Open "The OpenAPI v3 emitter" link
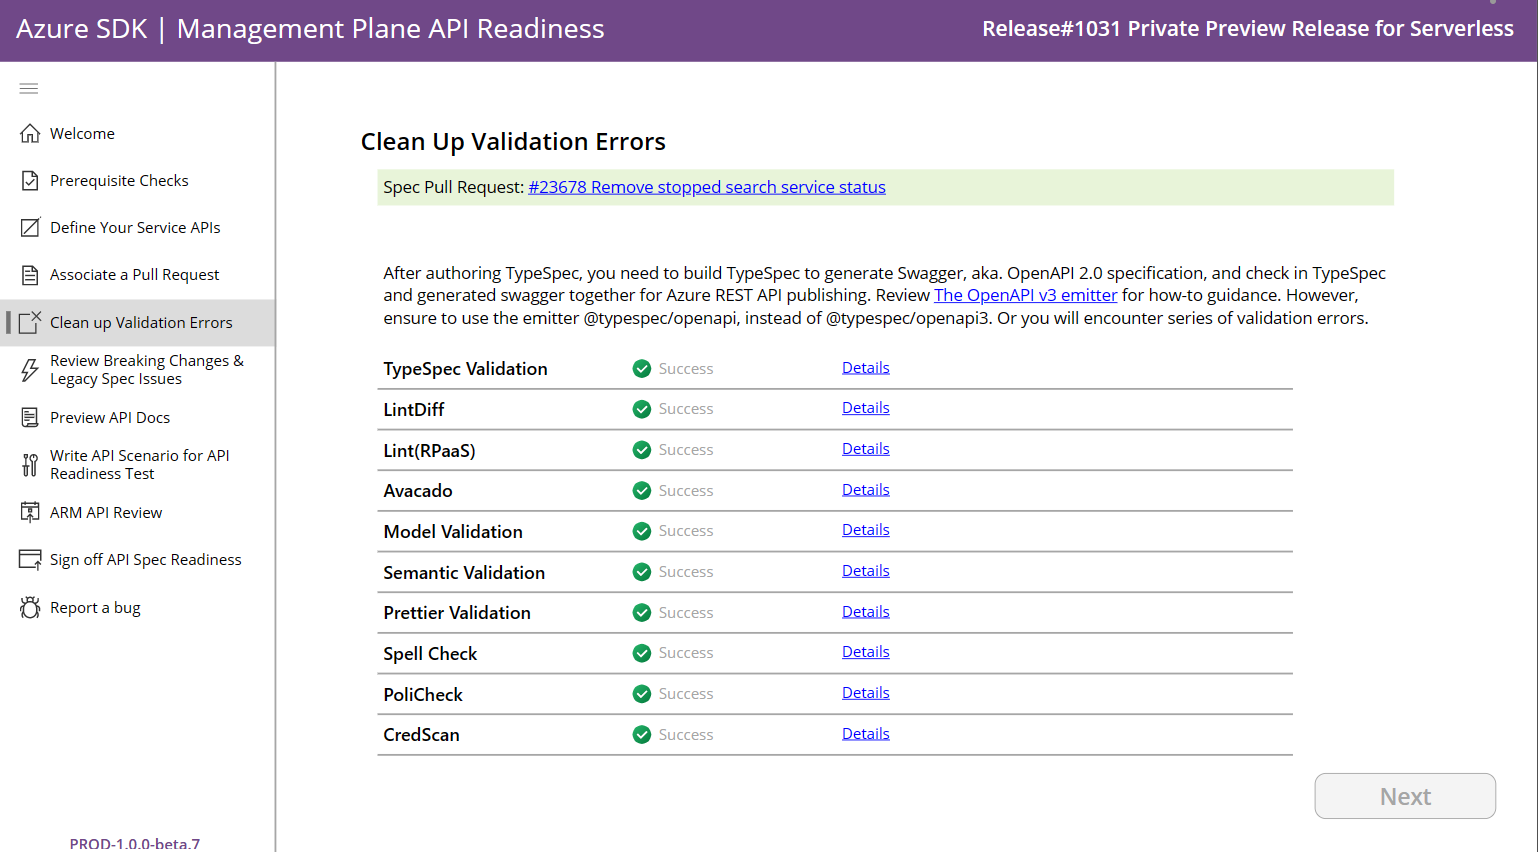1538x852 pixels. tap(1025, 294)
